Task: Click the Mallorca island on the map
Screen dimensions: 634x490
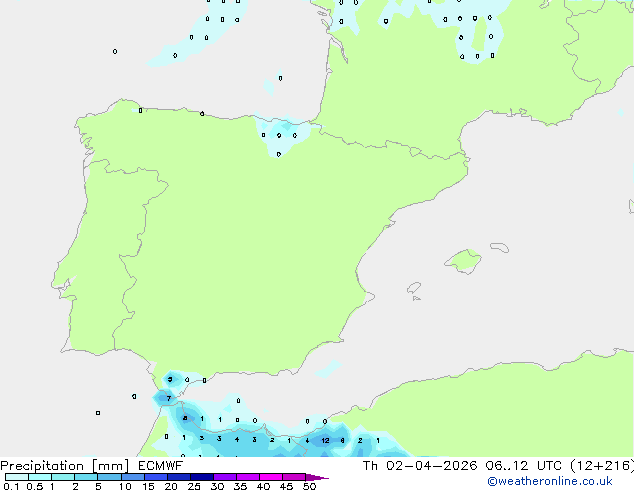Action: coord(463,261)
